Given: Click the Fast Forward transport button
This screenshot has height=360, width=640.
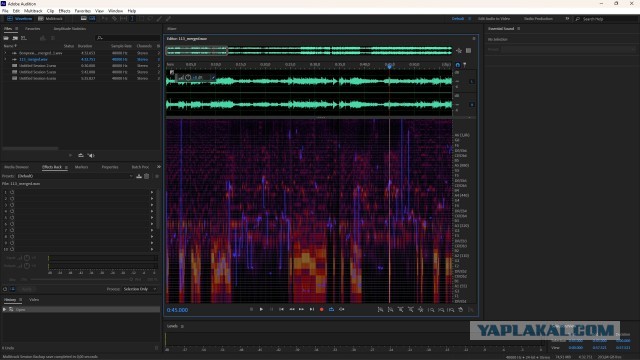Looking at the screenshot, I should click(302, 309).
